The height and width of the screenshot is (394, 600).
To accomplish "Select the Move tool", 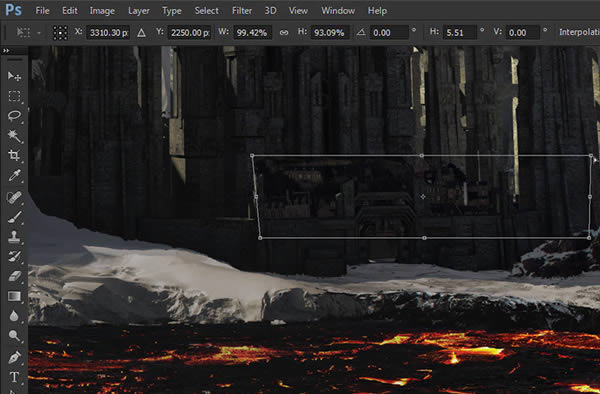I will pyautogui.click(x=15, y=77).
